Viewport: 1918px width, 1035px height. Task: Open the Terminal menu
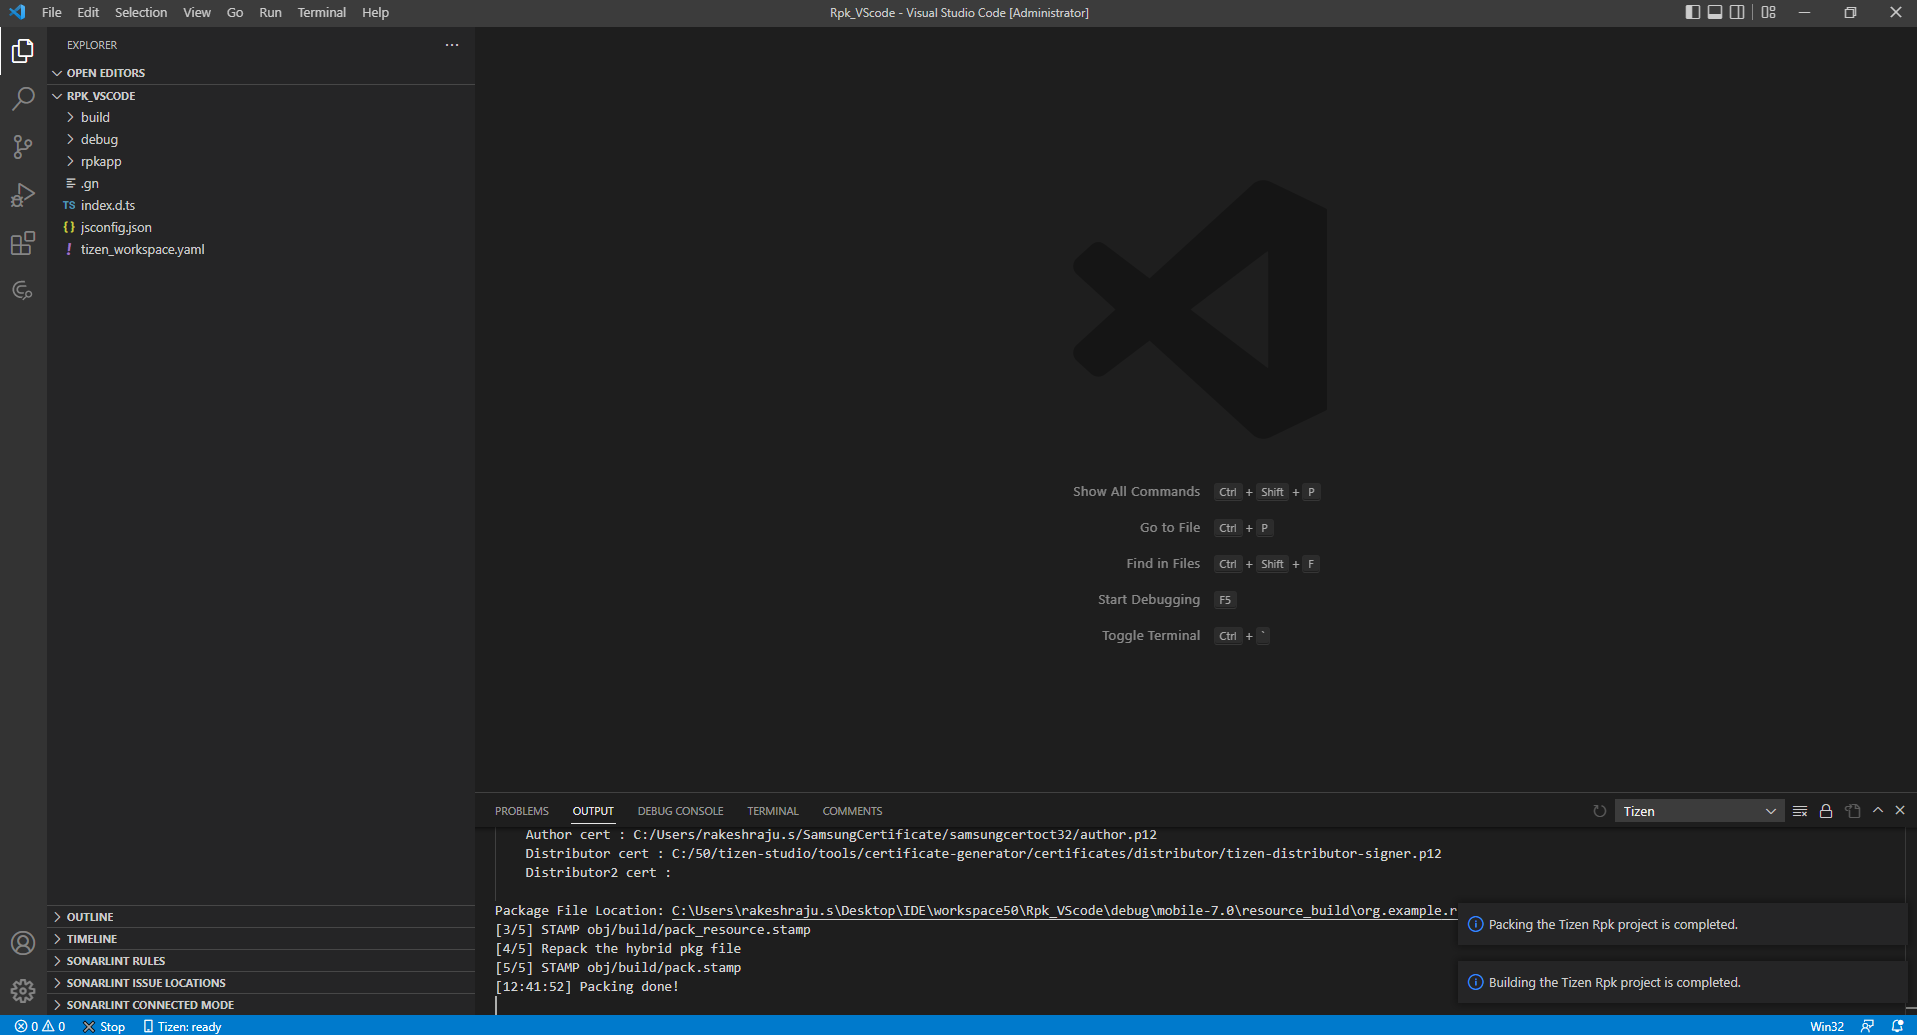point(321,12)
